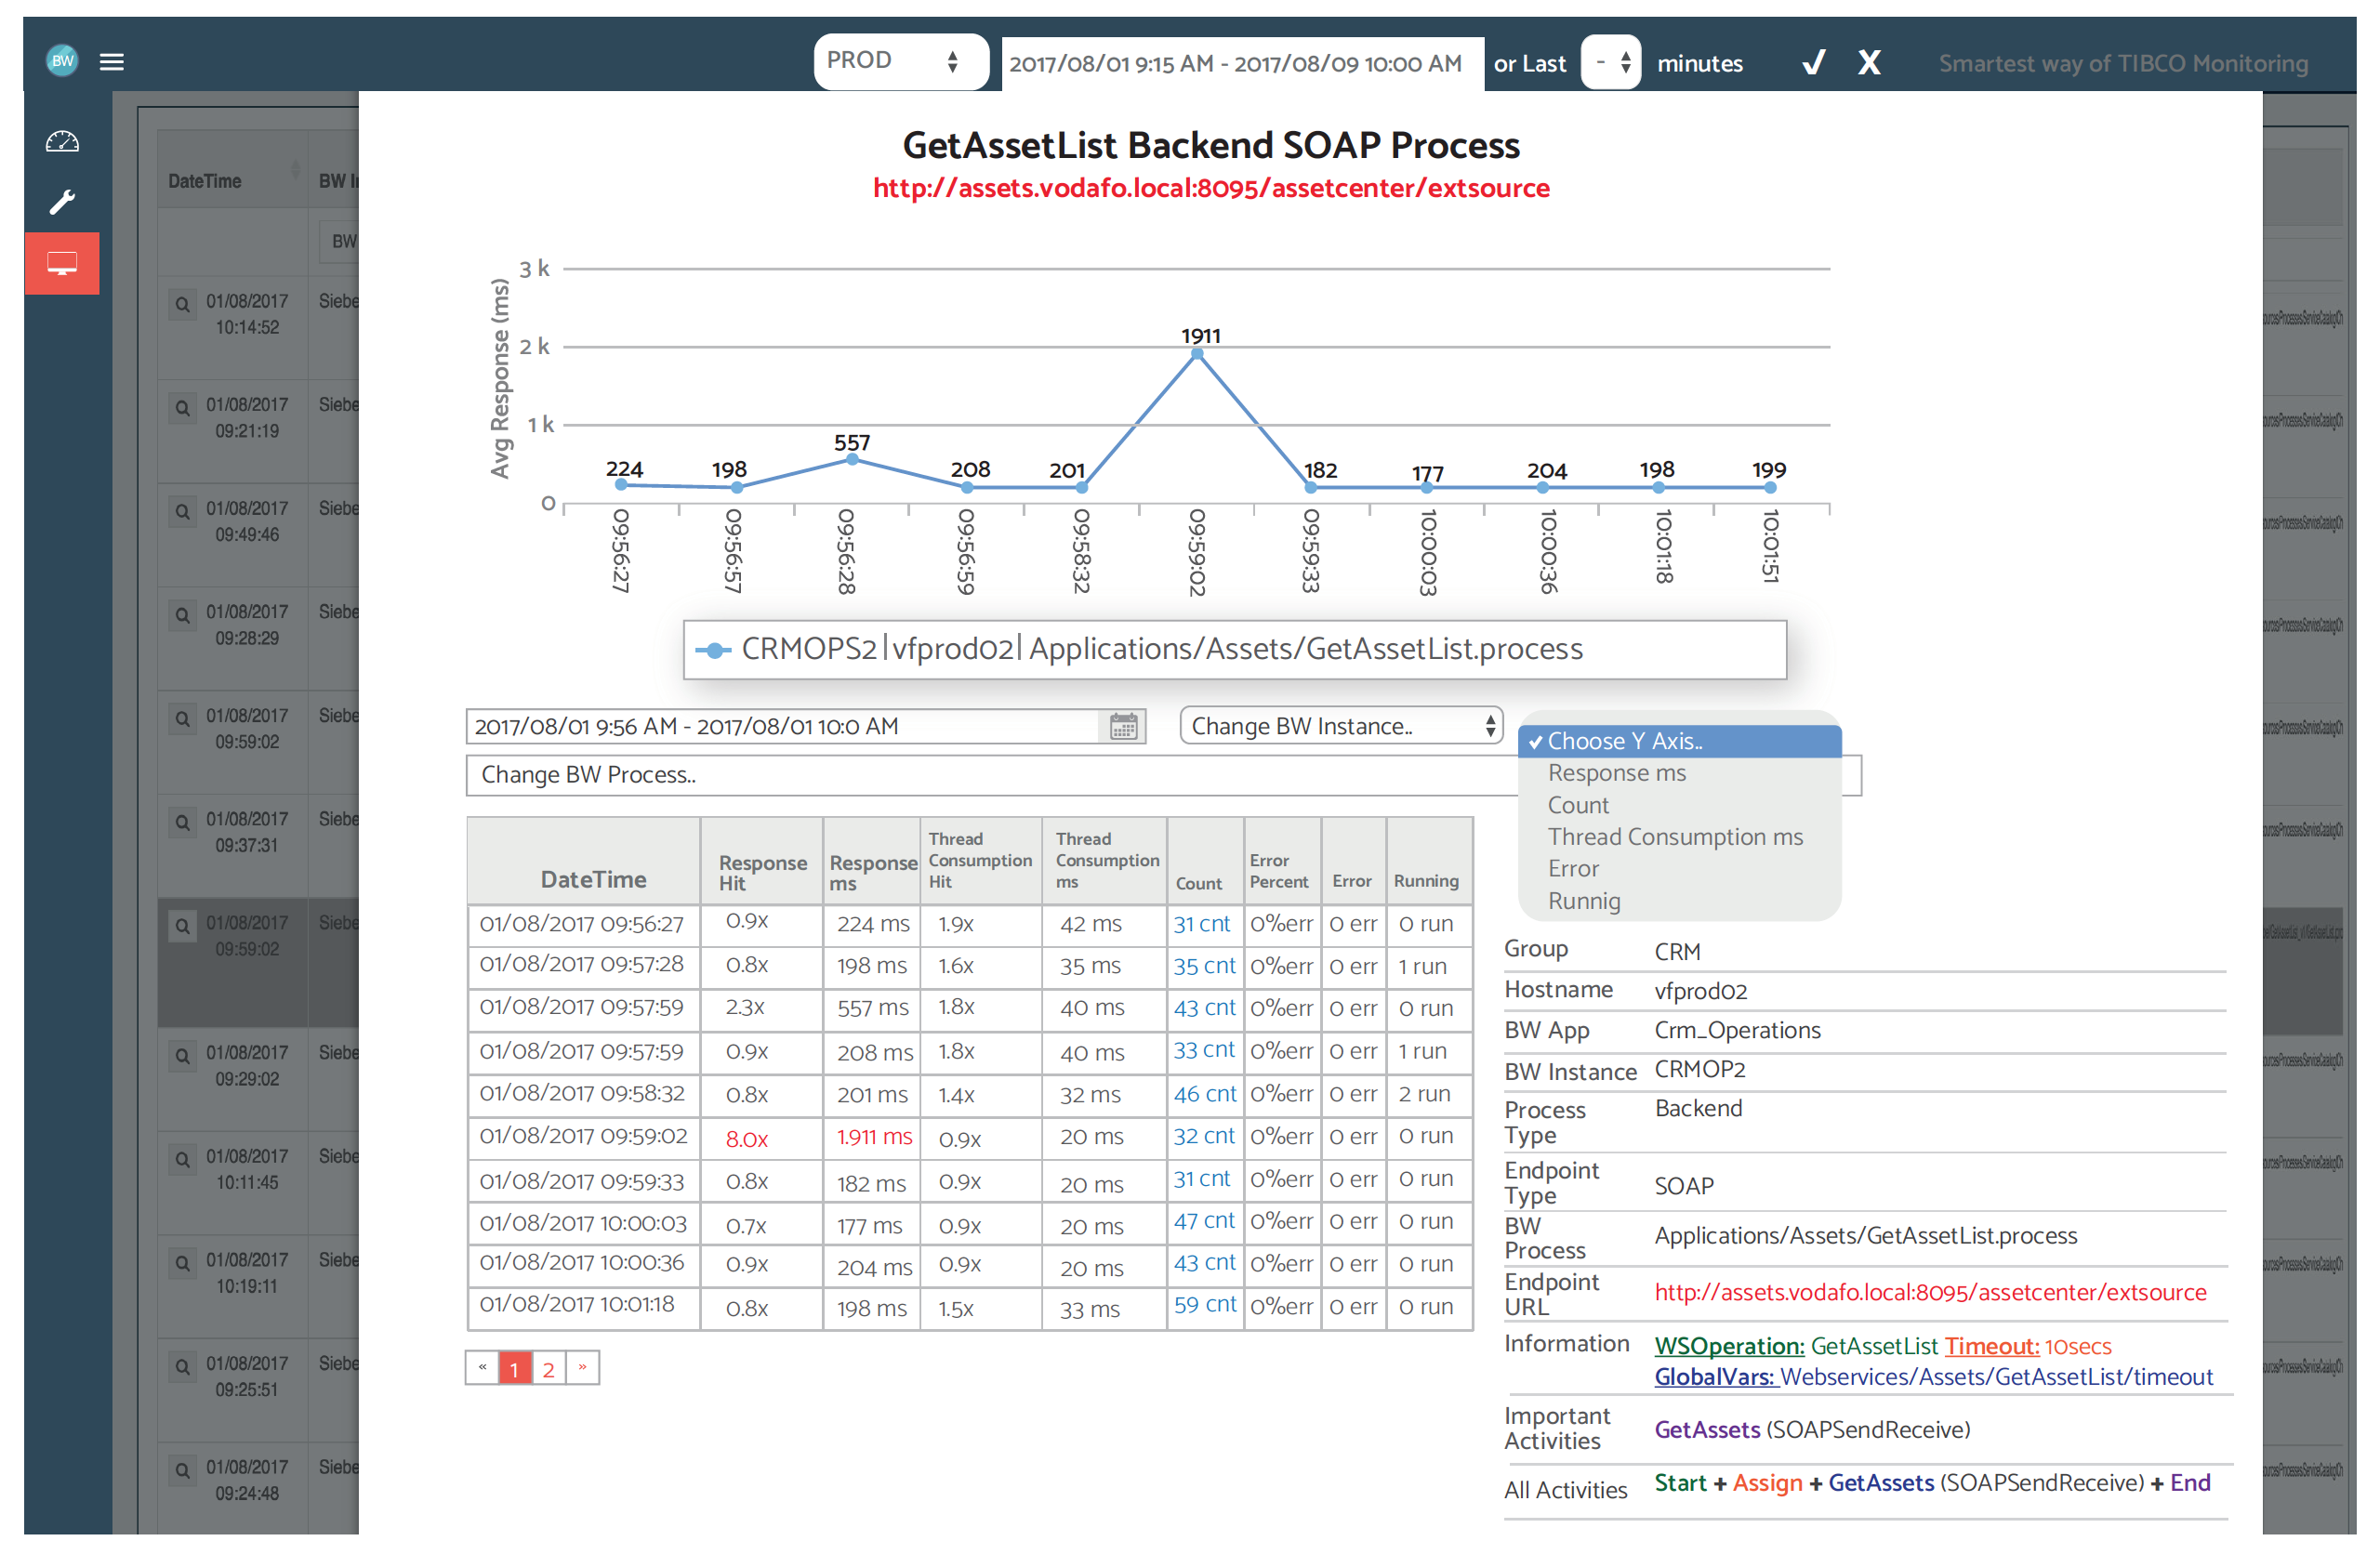Open the calendar picker beside the chart date range
This screenshot has width=2380, height=1554.
1124,726
